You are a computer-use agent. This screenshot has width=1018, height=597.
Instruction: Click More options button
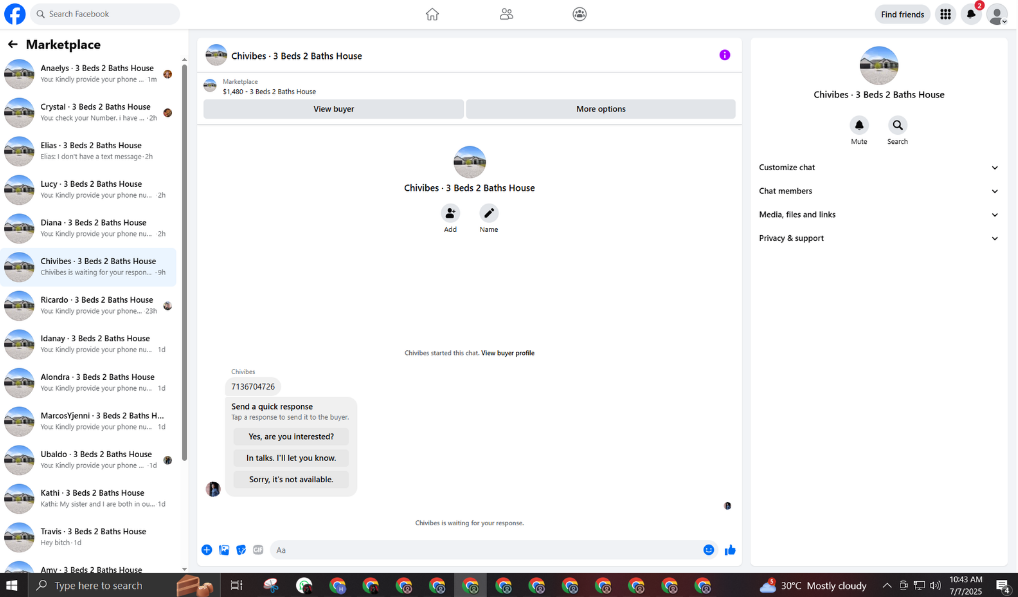(601, 109)
